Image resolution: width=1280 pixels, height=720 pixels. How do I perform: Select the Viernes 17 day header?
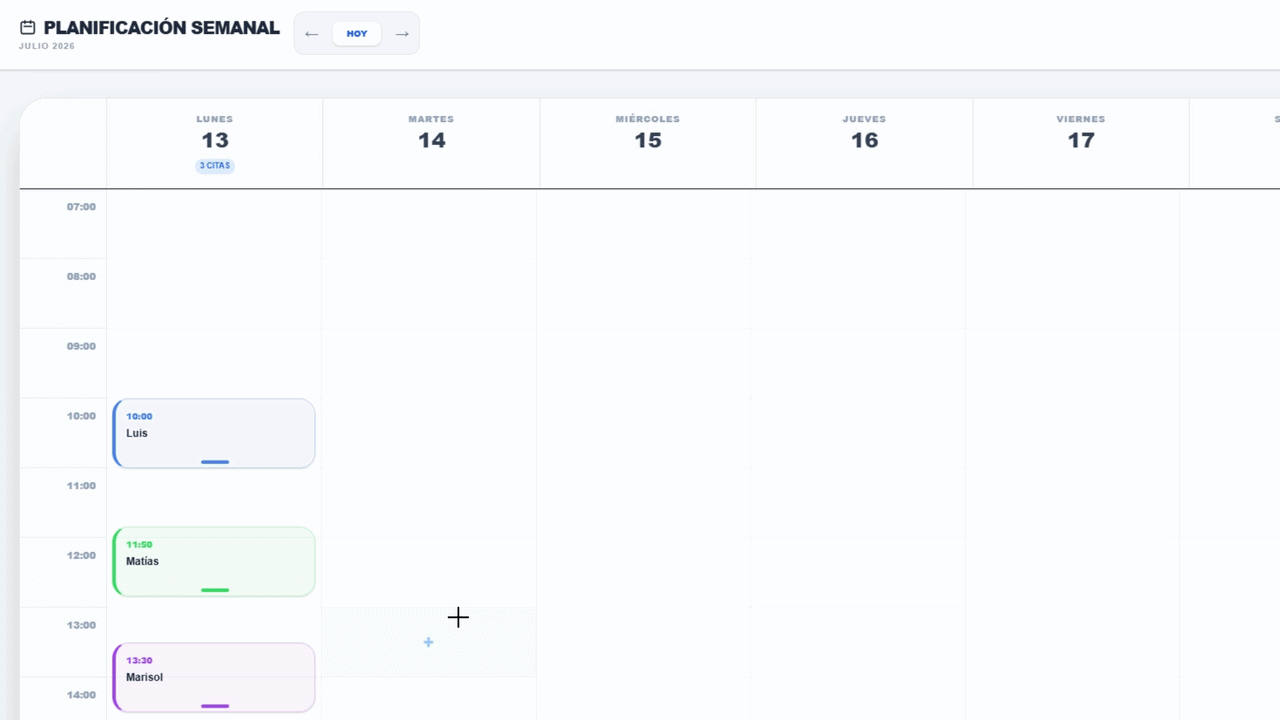click(x=1081, y=143)
